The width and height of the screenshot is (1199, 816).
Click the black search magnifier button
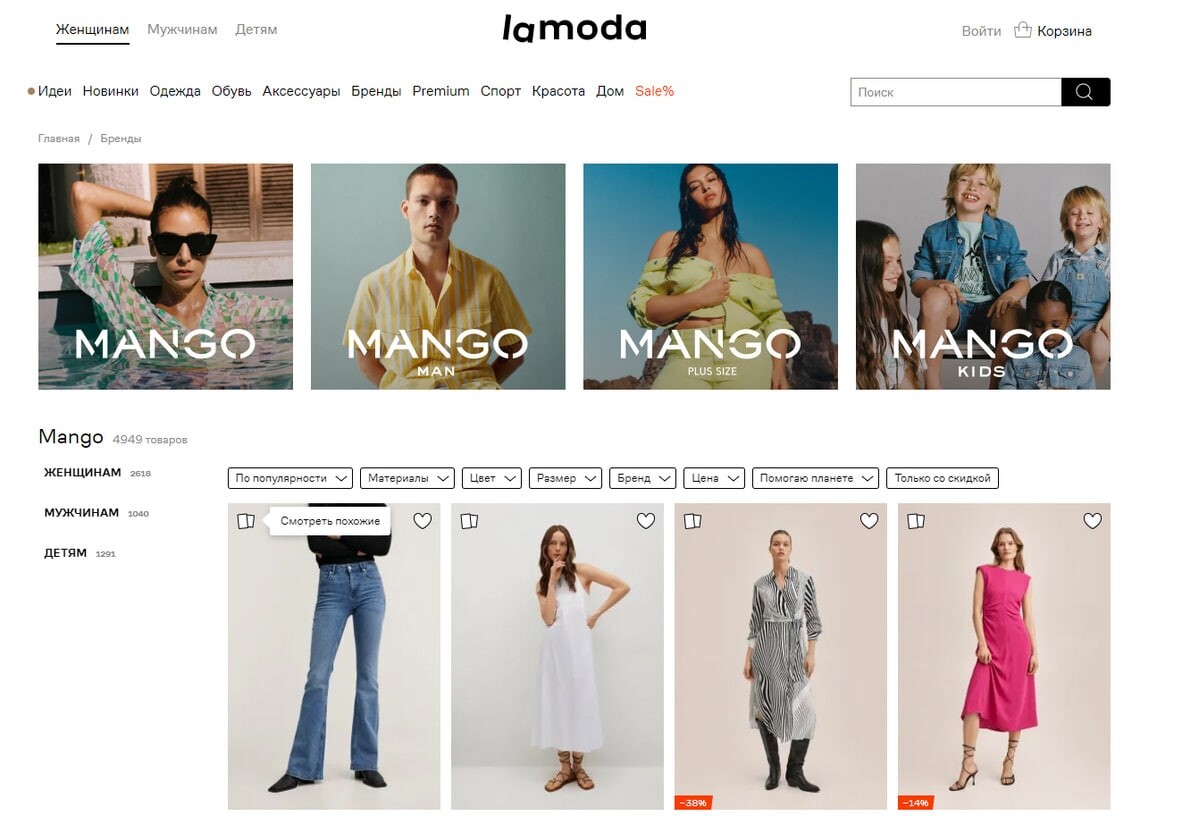[x=1085, y=92]
